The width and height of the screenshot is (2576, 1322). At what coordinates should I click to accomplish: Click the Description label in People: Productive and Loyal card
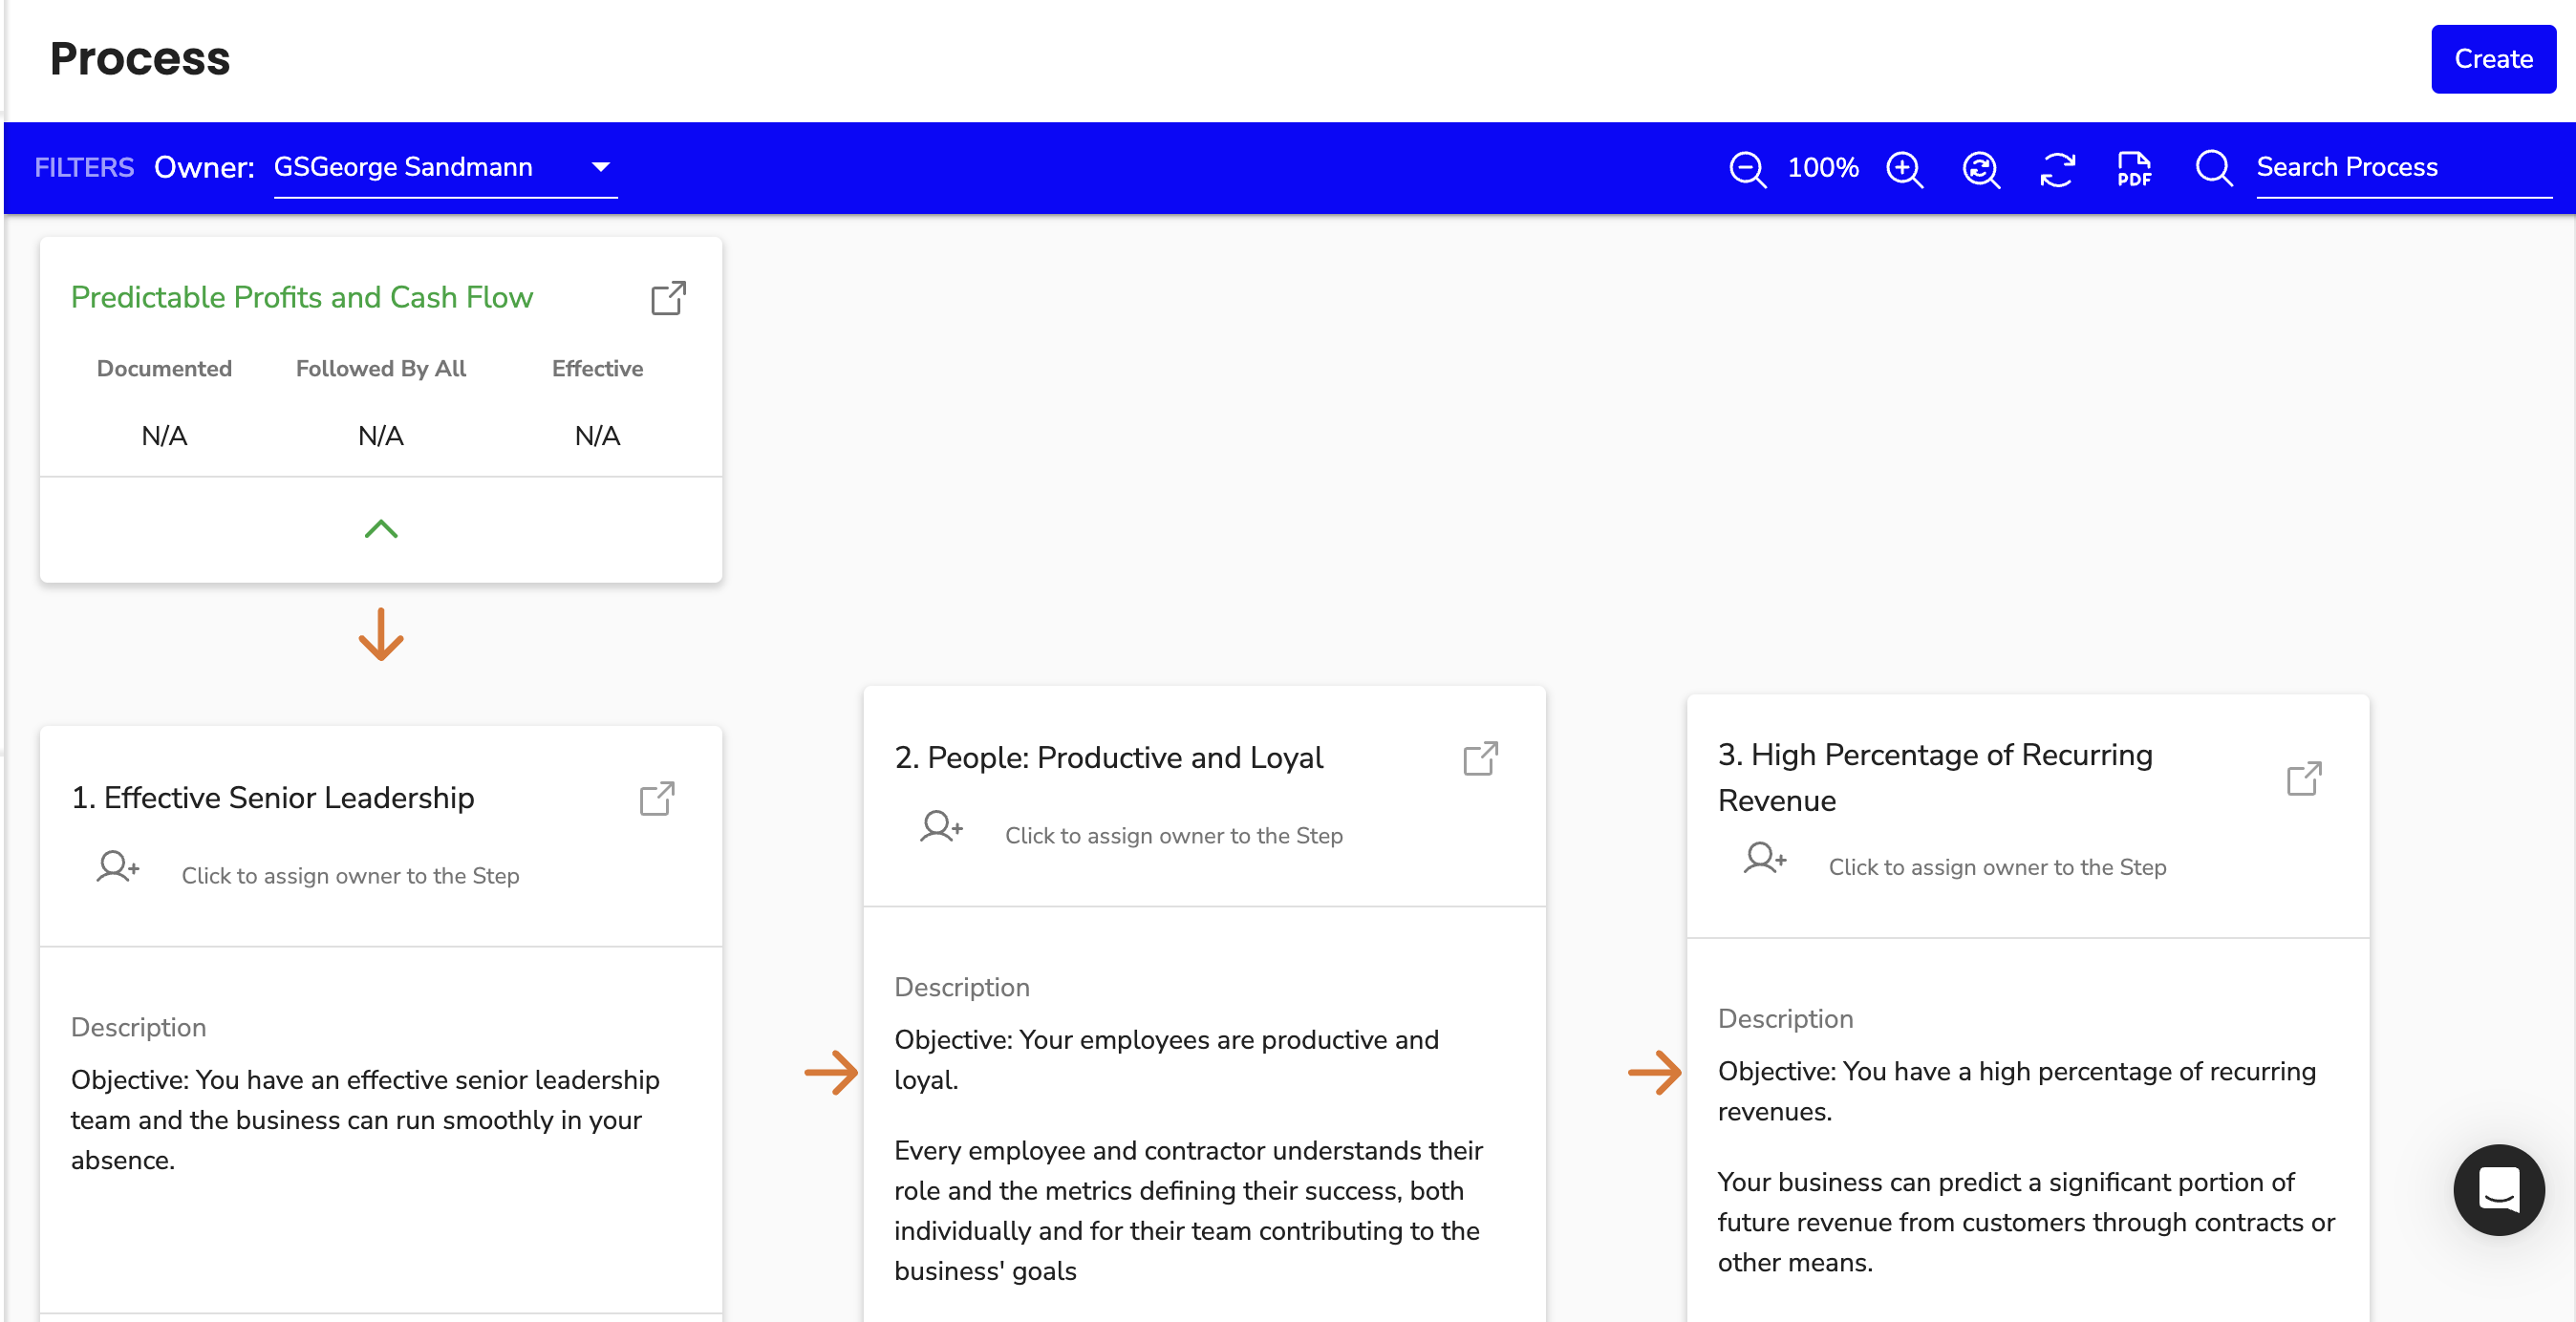click(x=961, y=987)
